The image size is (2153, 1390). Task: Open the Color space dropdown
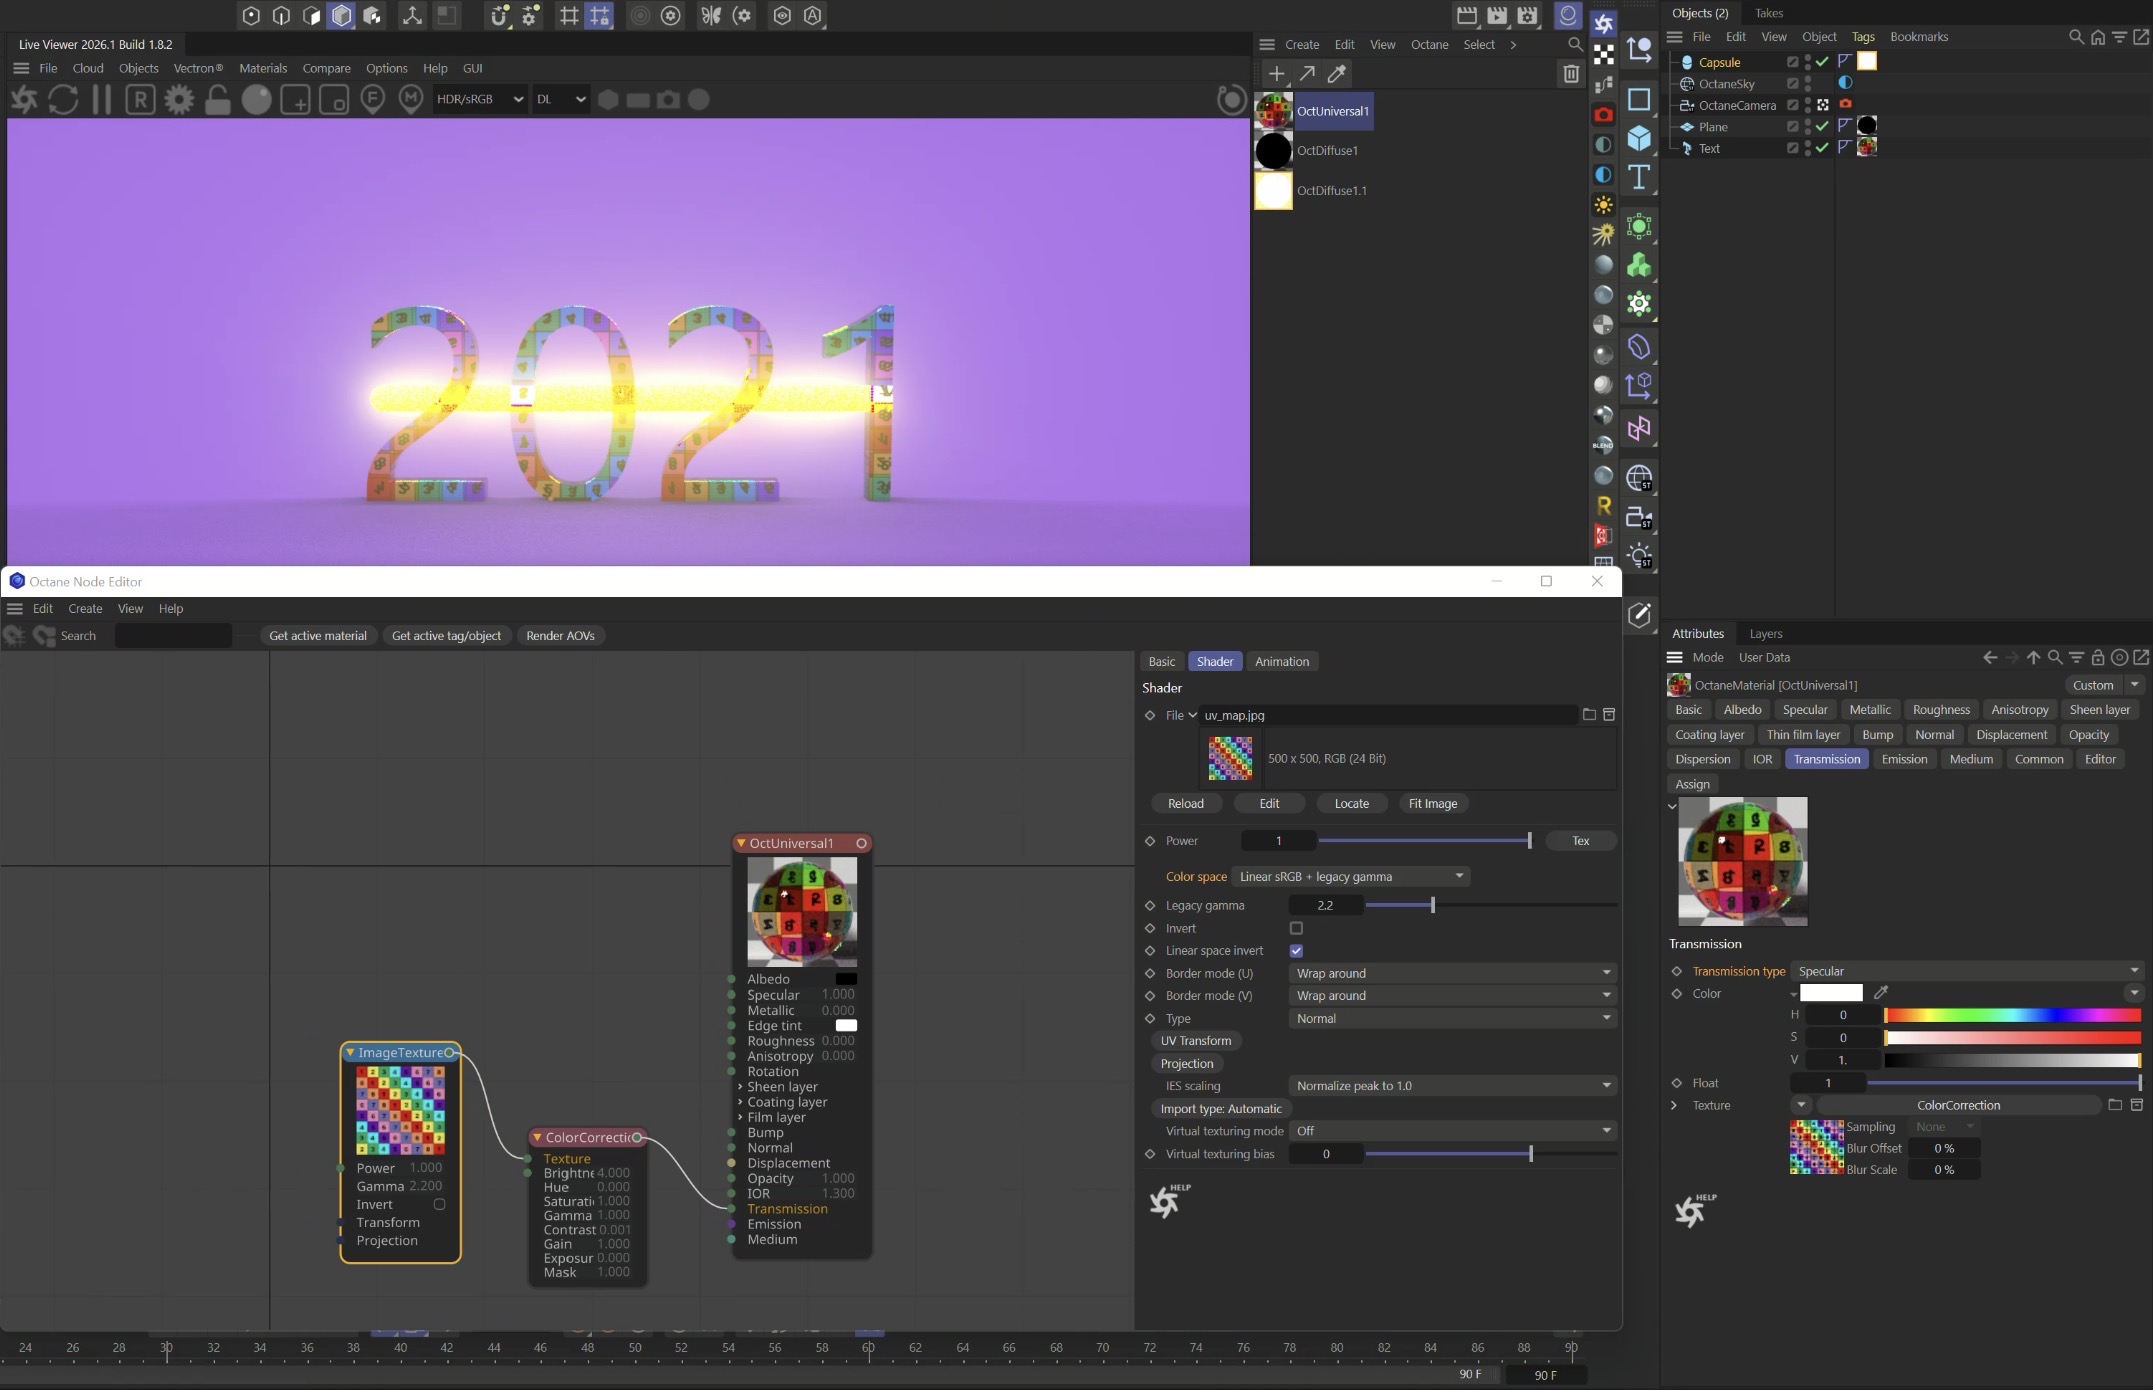(x=1350, y=877)
